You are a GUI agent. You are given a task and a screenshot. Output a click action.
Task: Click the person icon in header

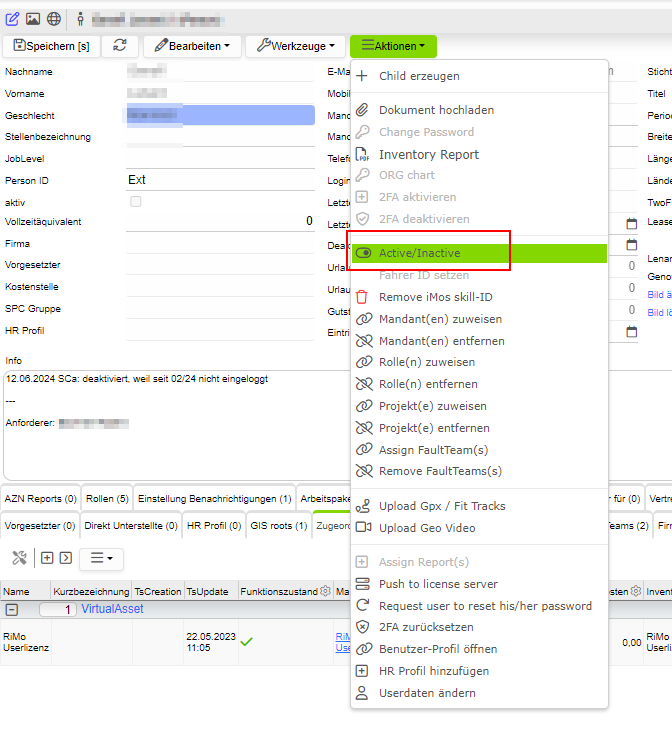(x=80, y=19)
